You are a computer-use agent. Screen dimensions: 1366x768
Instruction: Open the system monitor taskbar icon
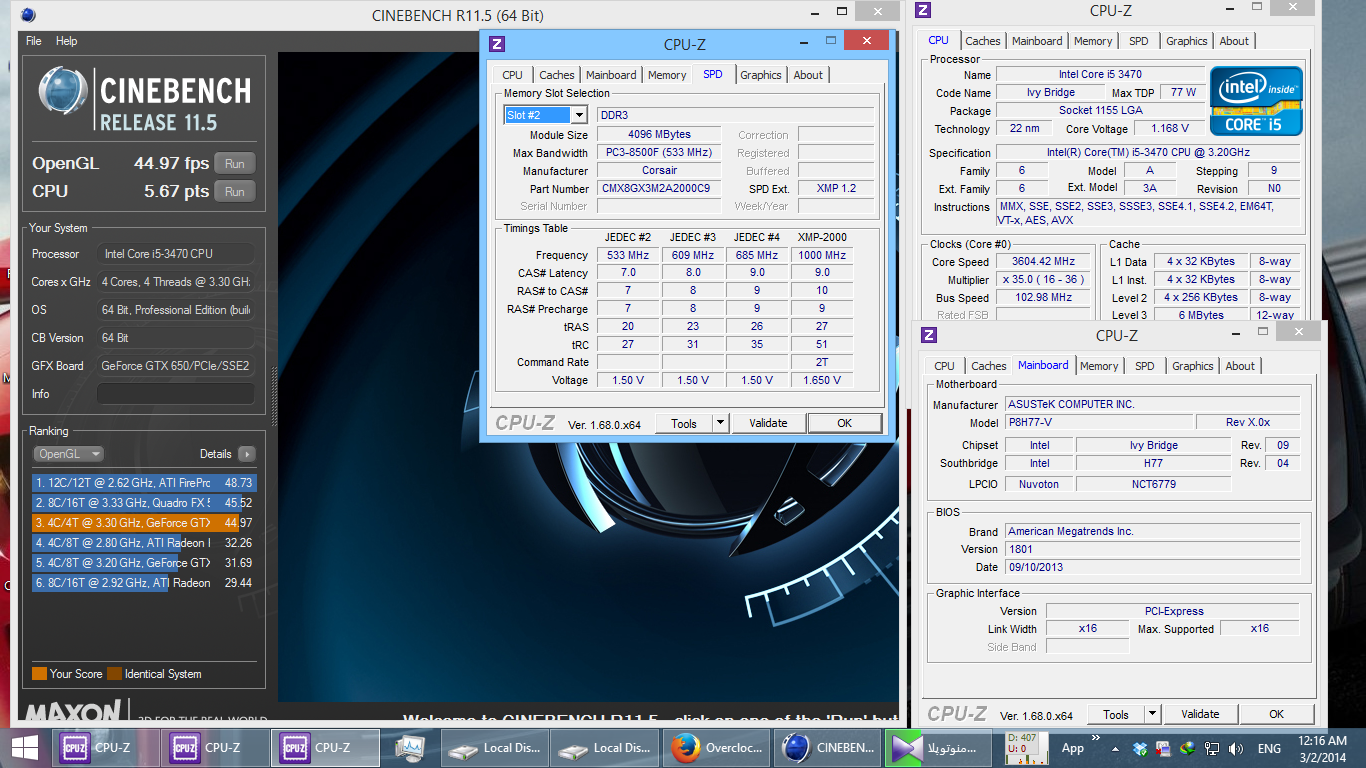coord(410,747)
